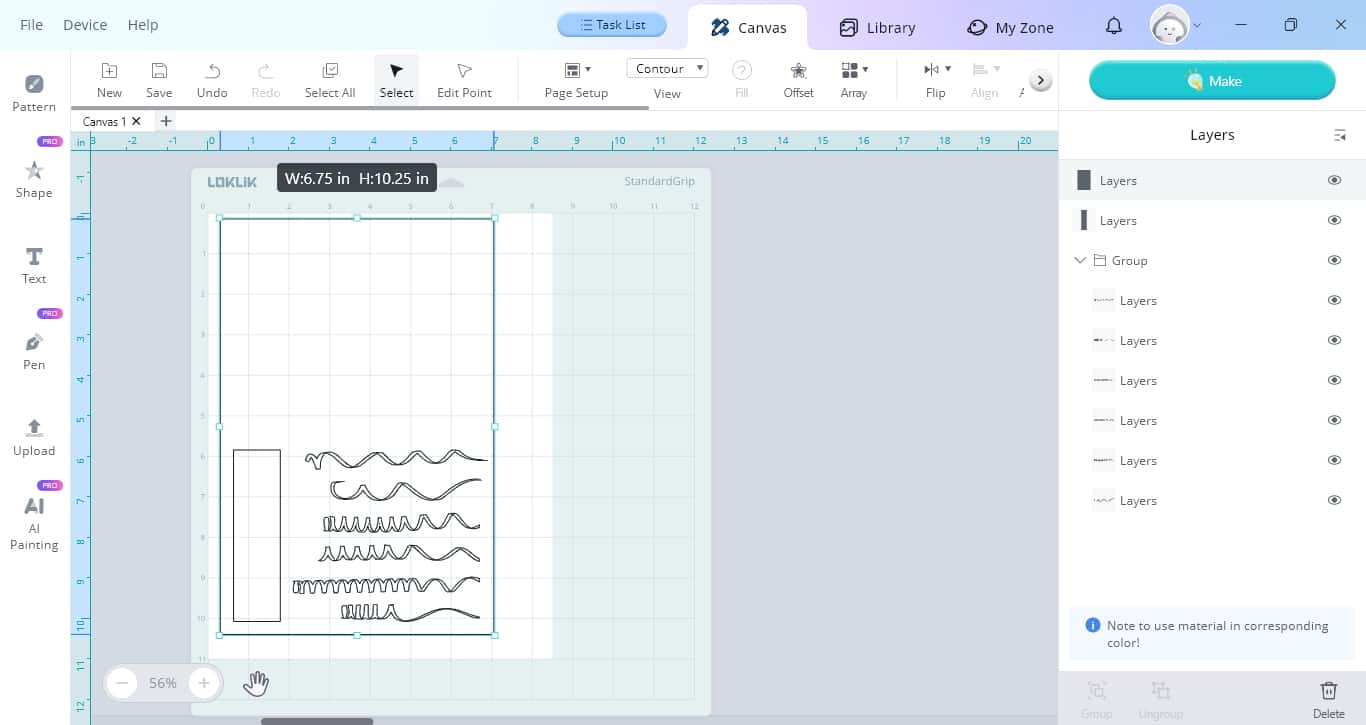Image resolution: width=1366 pixels, height=725 pixels.
Task: Expand the Array dropdown arrow
Action: click(x=865, y=69)
